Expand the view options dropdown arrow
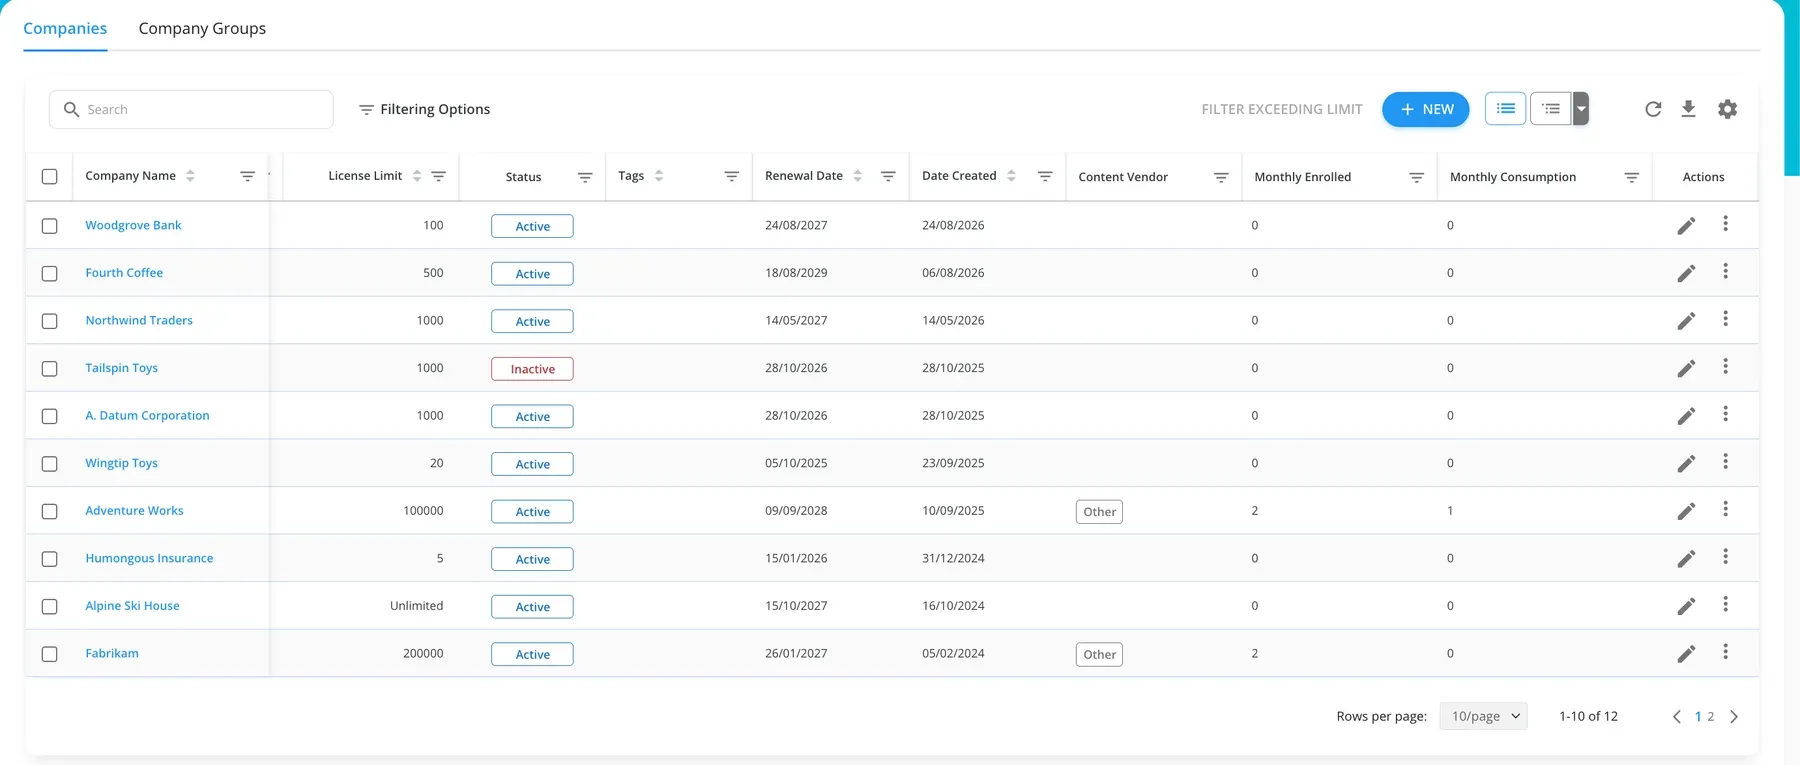 point(1581,108)
